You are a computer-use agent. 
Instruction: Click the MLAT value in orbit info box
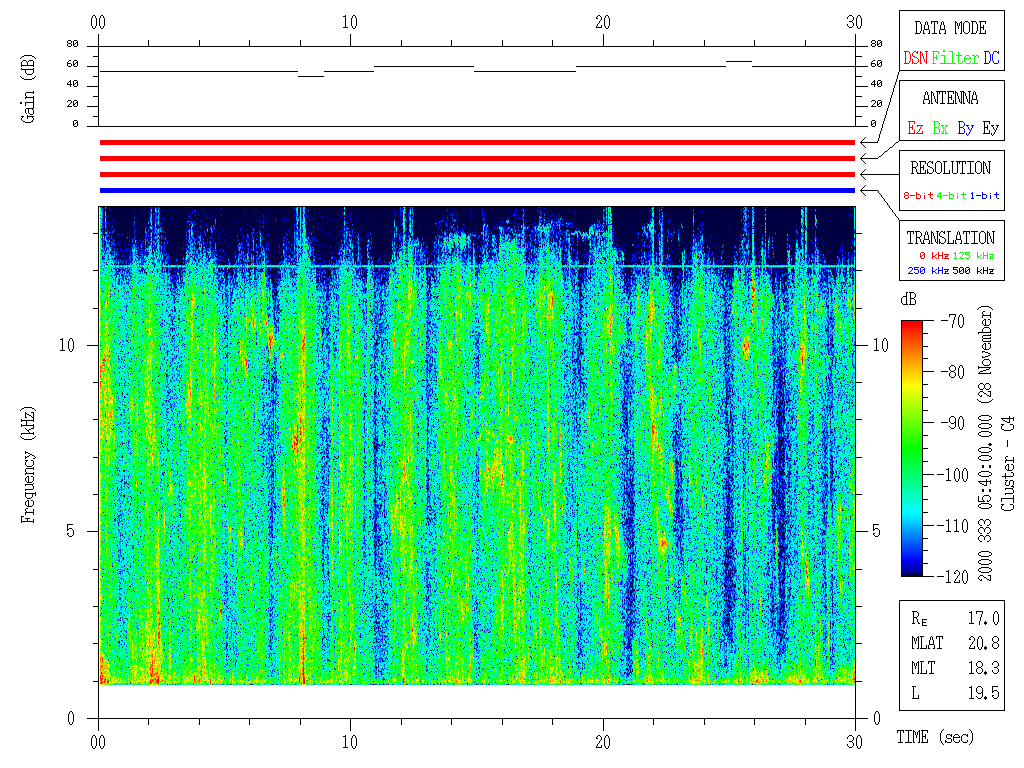click(x=984, y=643)
